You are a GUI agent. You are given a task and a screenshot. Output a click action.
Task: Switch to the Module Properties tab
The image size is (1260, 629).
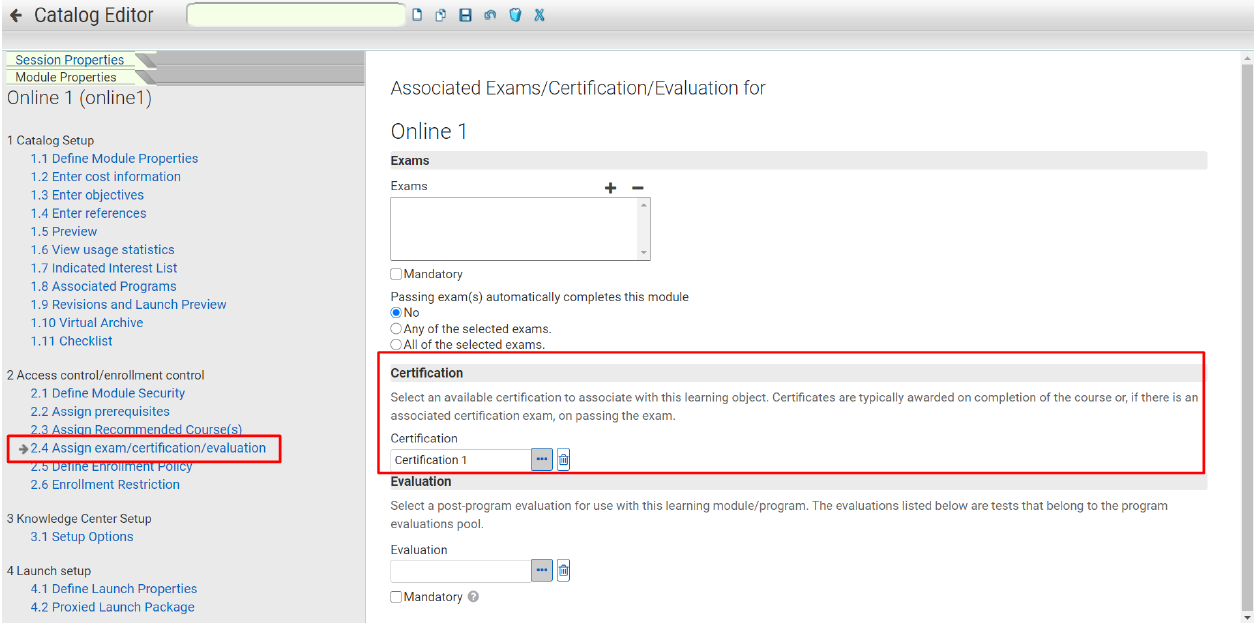pos(66,77)
